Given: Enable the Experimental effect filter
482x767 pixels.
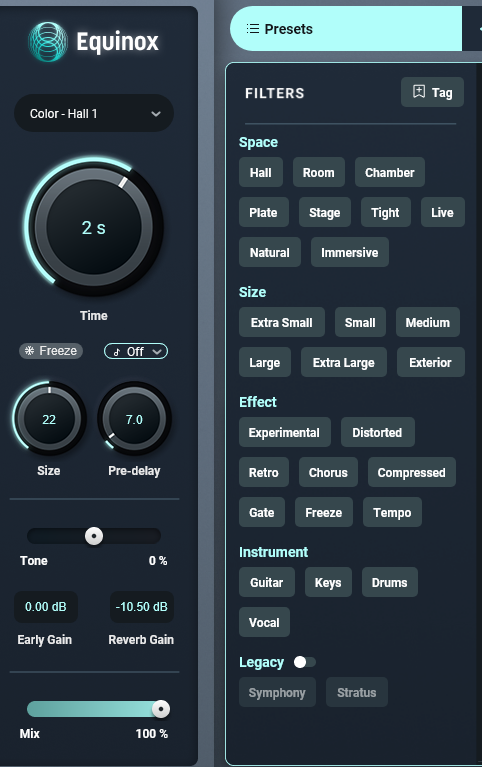Looking at the screenshot, I should (284, 432).
